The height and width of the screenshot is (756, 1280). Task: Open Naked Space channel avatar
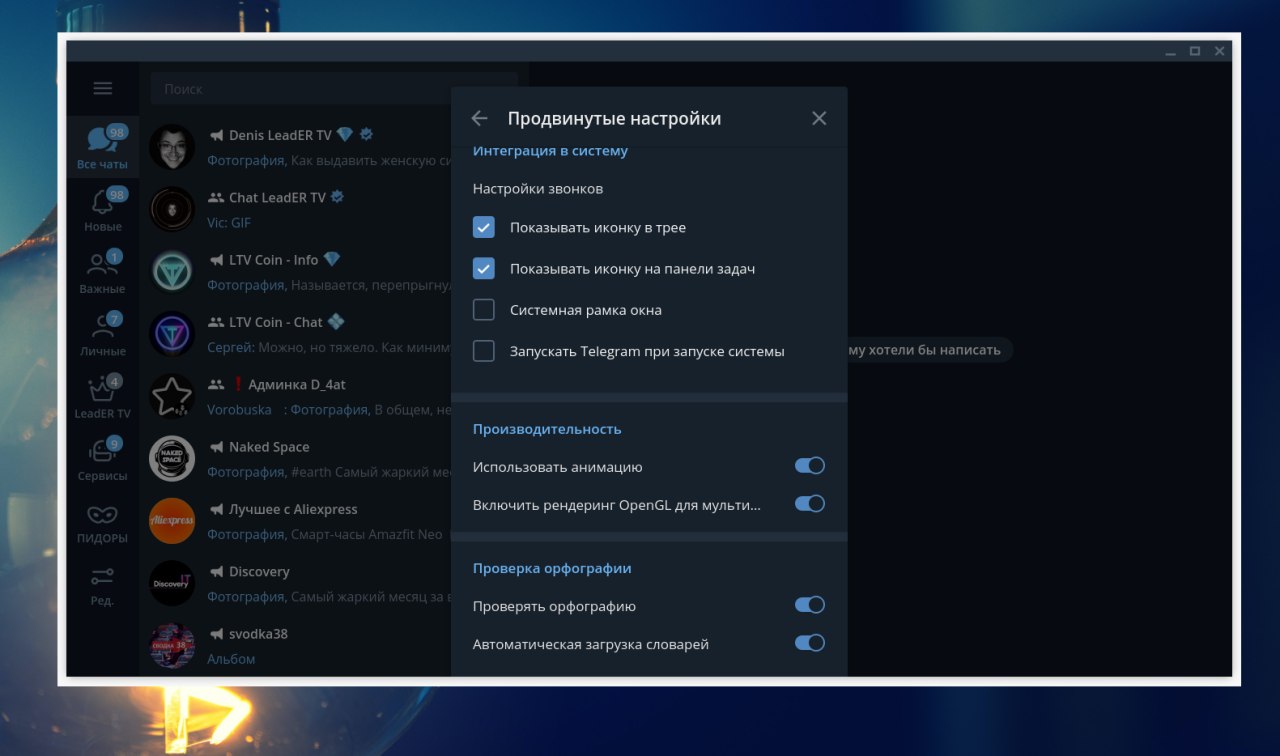click(x=172, y=459)
